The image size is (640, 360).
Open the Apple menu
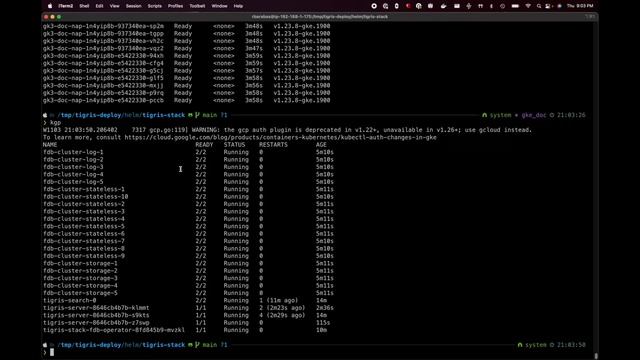coord(50,6)
